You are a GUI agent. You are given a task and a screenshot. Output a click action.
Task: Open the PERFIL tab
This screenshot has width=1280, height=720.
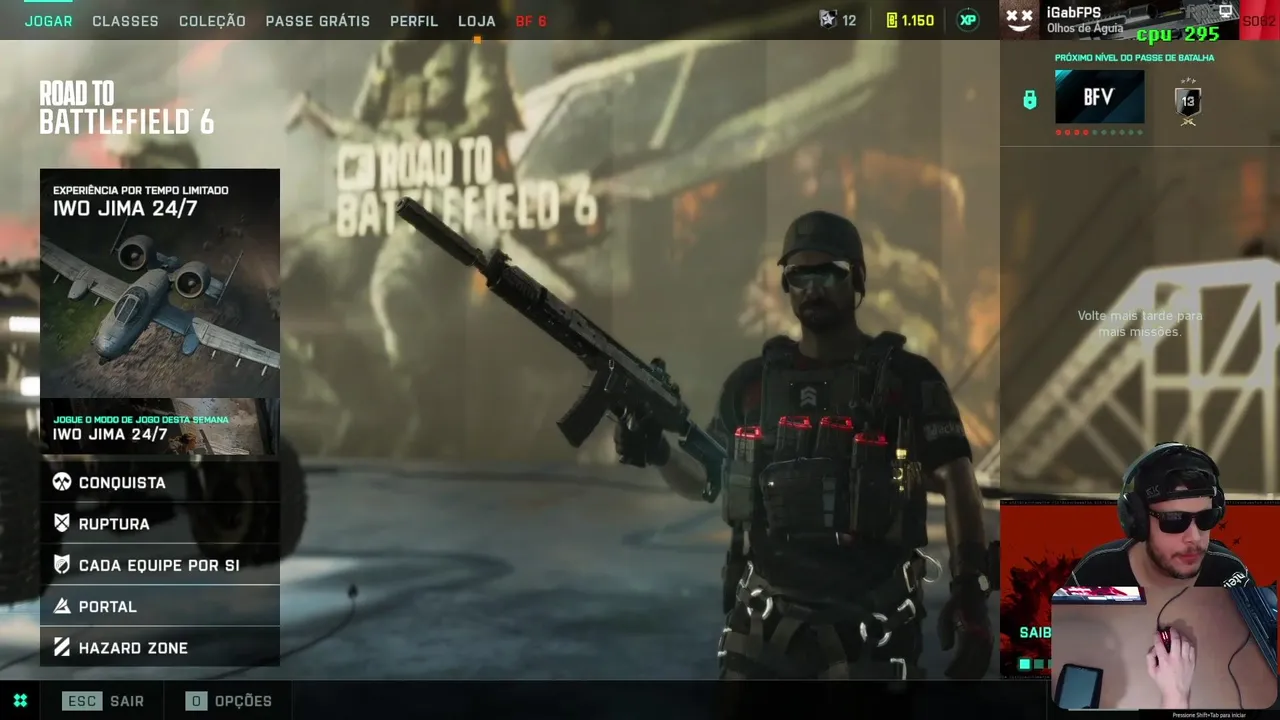[x=414, y=21]
